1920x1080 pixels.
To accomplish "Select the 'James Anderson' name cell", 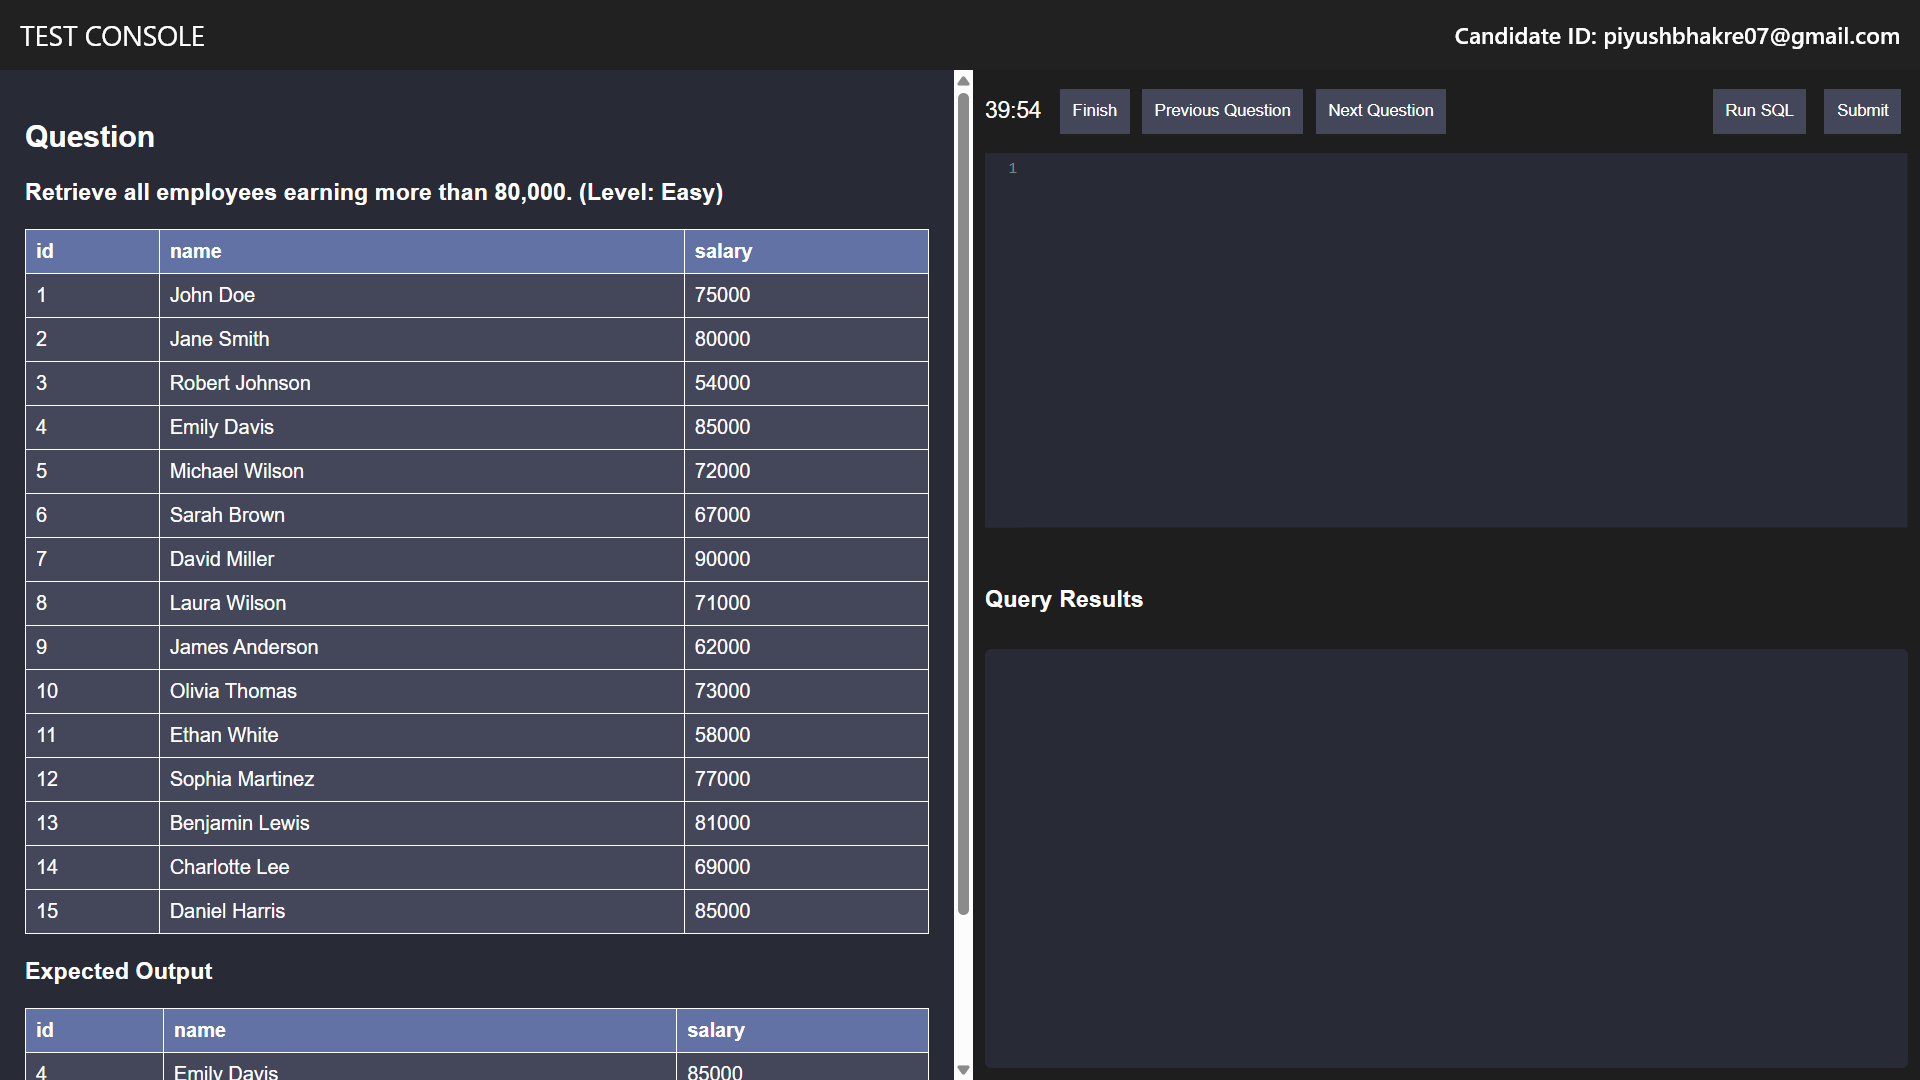I will pyautogui.click(x=422, y=648).
